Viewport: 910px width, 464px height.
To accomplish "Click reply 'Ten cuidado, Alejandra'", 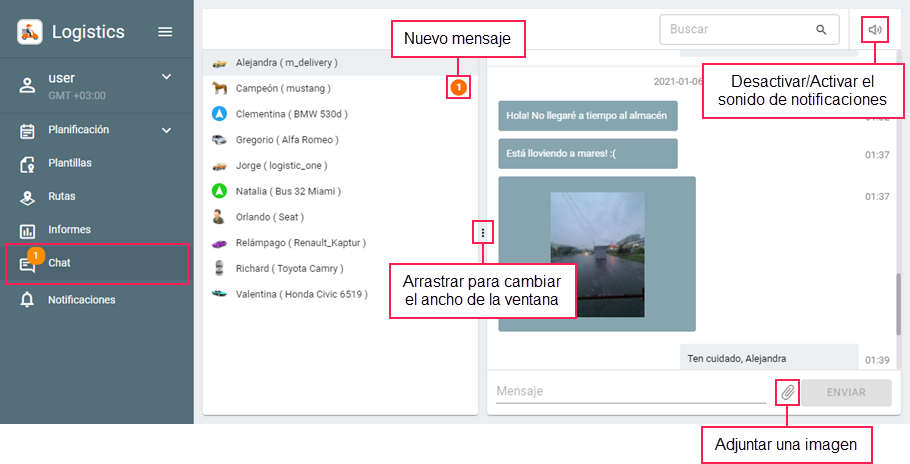I will 769,358.
